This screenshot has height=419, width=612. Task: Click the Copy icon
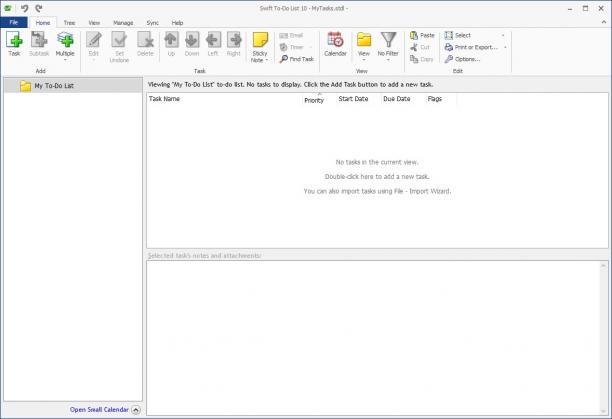click(x=414, y=59)
